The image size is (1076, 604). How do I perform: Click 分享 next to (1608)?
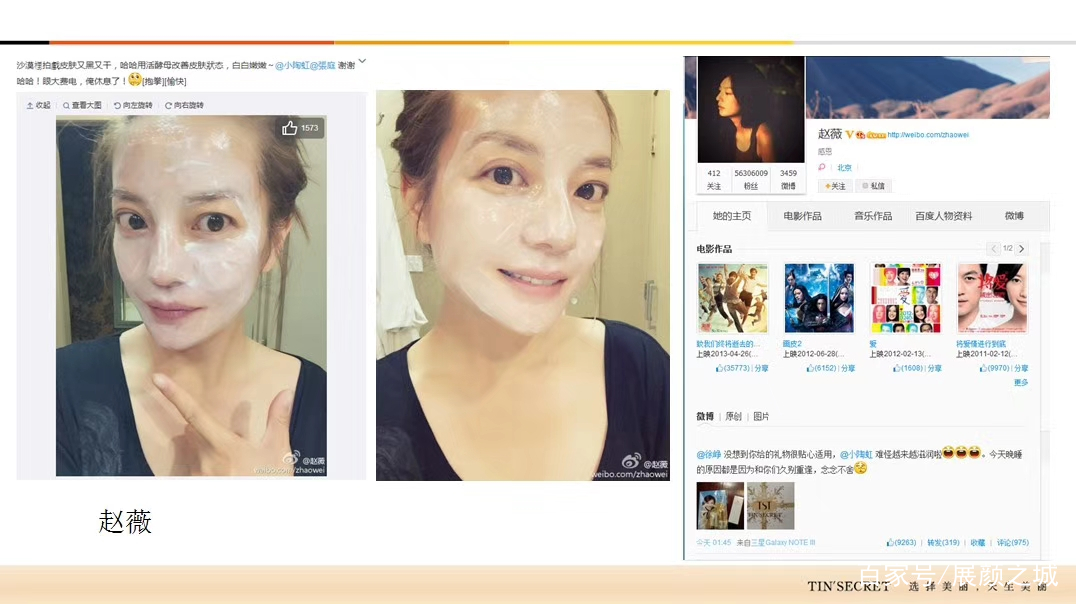pos(935,369)
